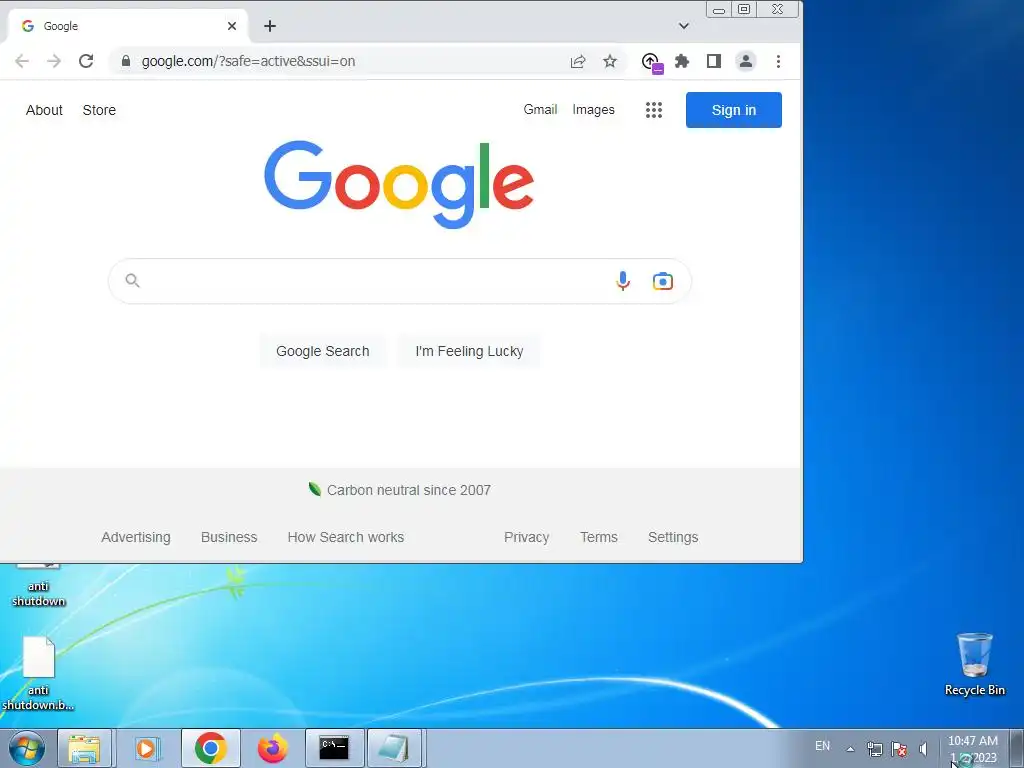Open the volume speaker tray icon

[923, 749]
